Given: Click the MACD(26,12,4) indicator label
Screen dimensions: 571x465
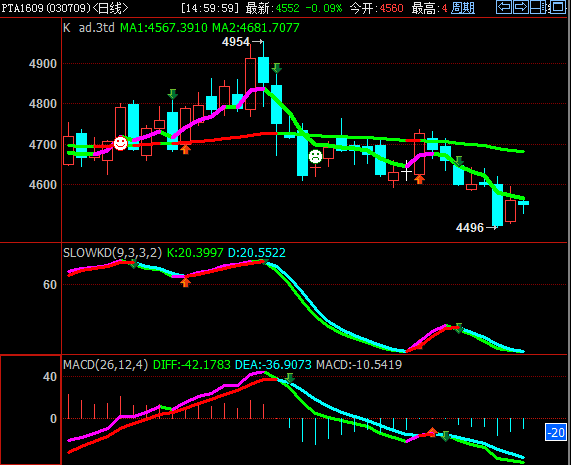Looking at the screenshot, I should tap(106, 364).
